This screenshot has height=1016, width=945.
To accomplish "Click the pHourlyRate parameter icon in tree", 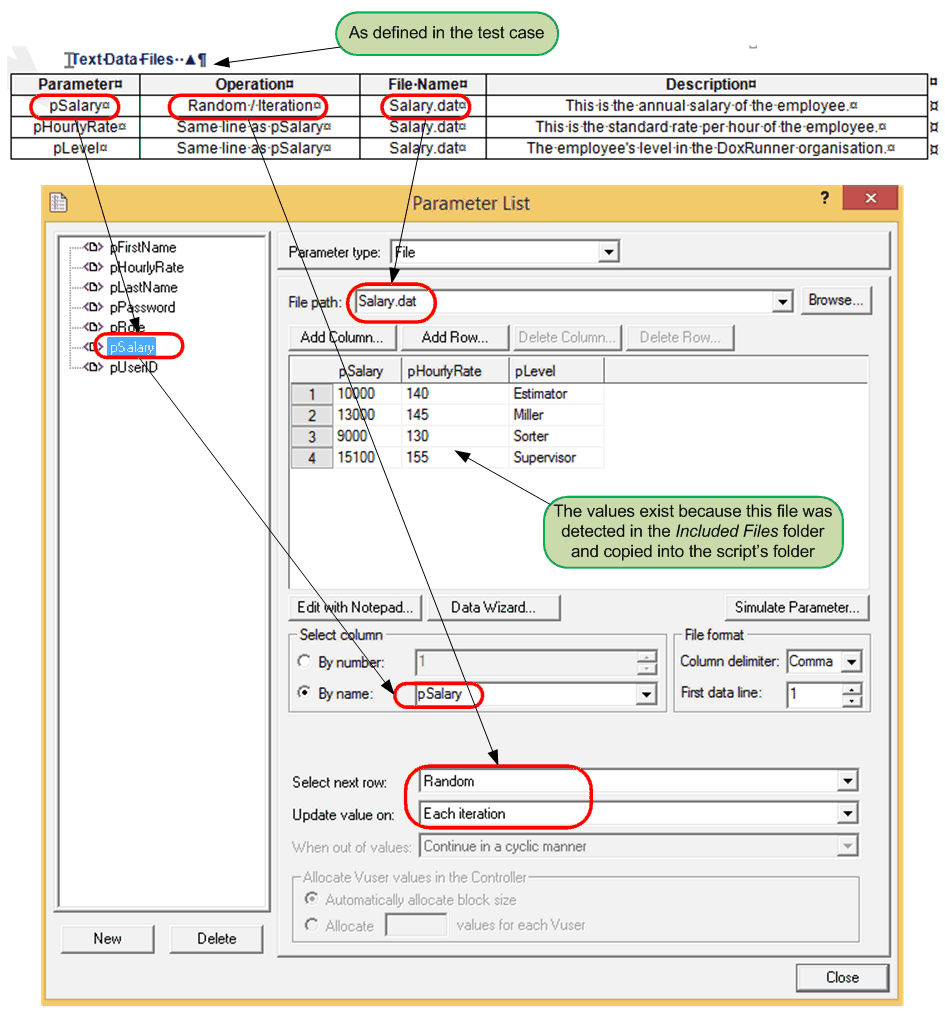I will click(93, 267).
